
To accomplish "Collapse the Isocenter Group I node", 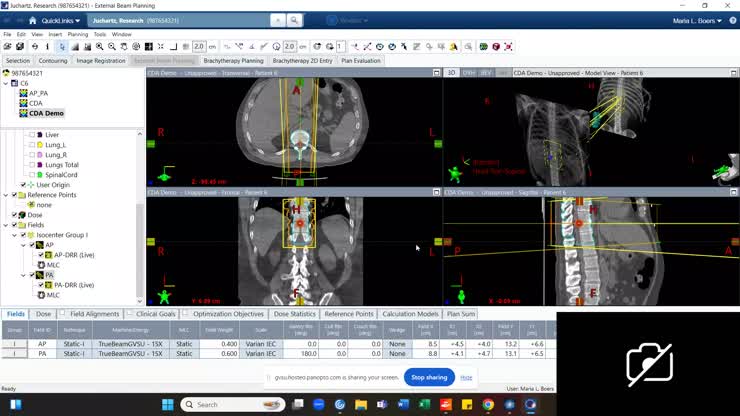I will tap(15, 235).
